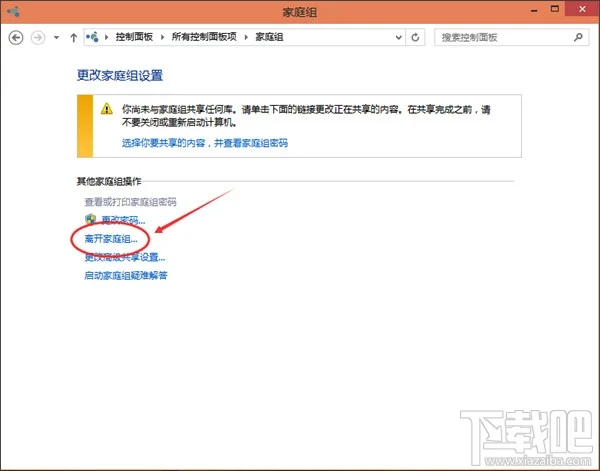The height and width of the screenshot is (471, 600).
Task: Expand the arrow after 控制面板 breadcrumb
Action: 162,37
